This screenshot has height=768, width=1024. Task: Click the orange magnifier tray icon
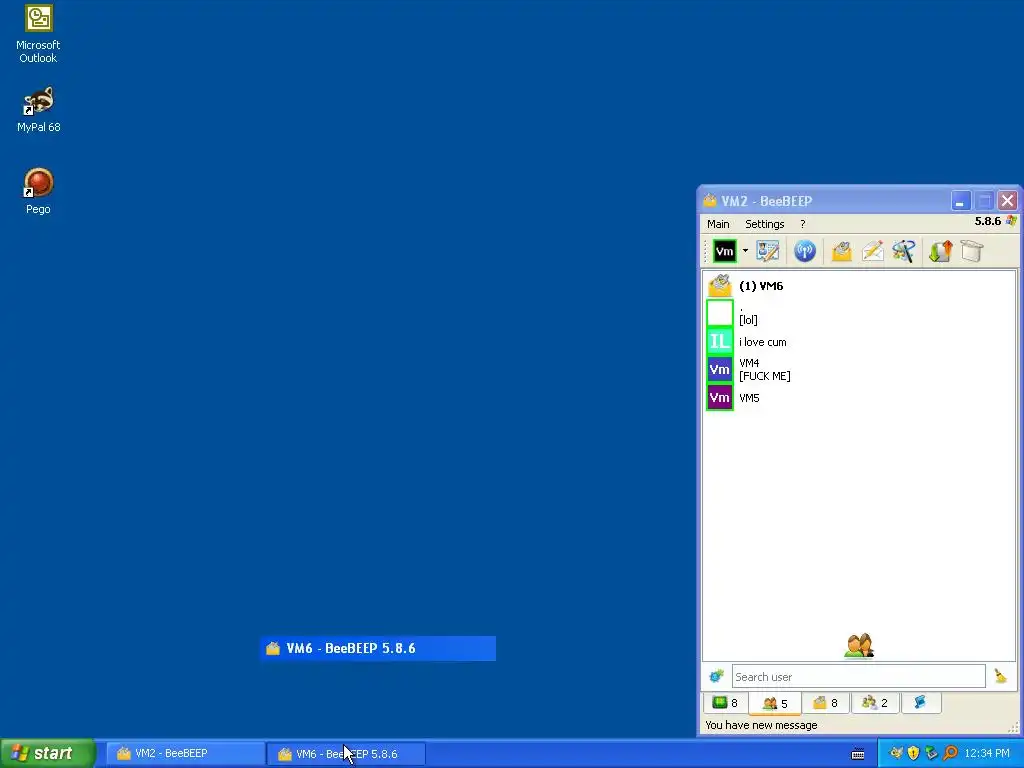950,754
